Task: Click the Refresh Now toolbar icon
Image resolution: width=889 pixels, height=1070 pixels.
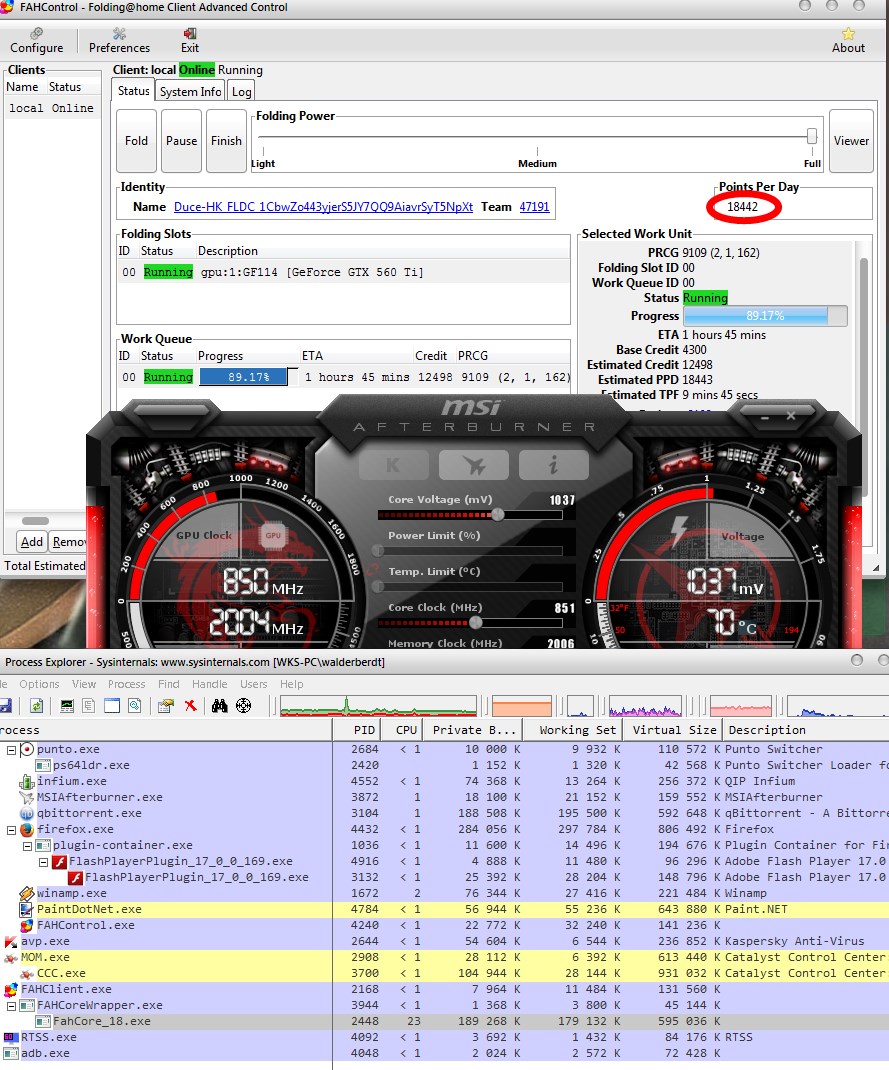Action: pyautogui.click(x=37, y=706)
